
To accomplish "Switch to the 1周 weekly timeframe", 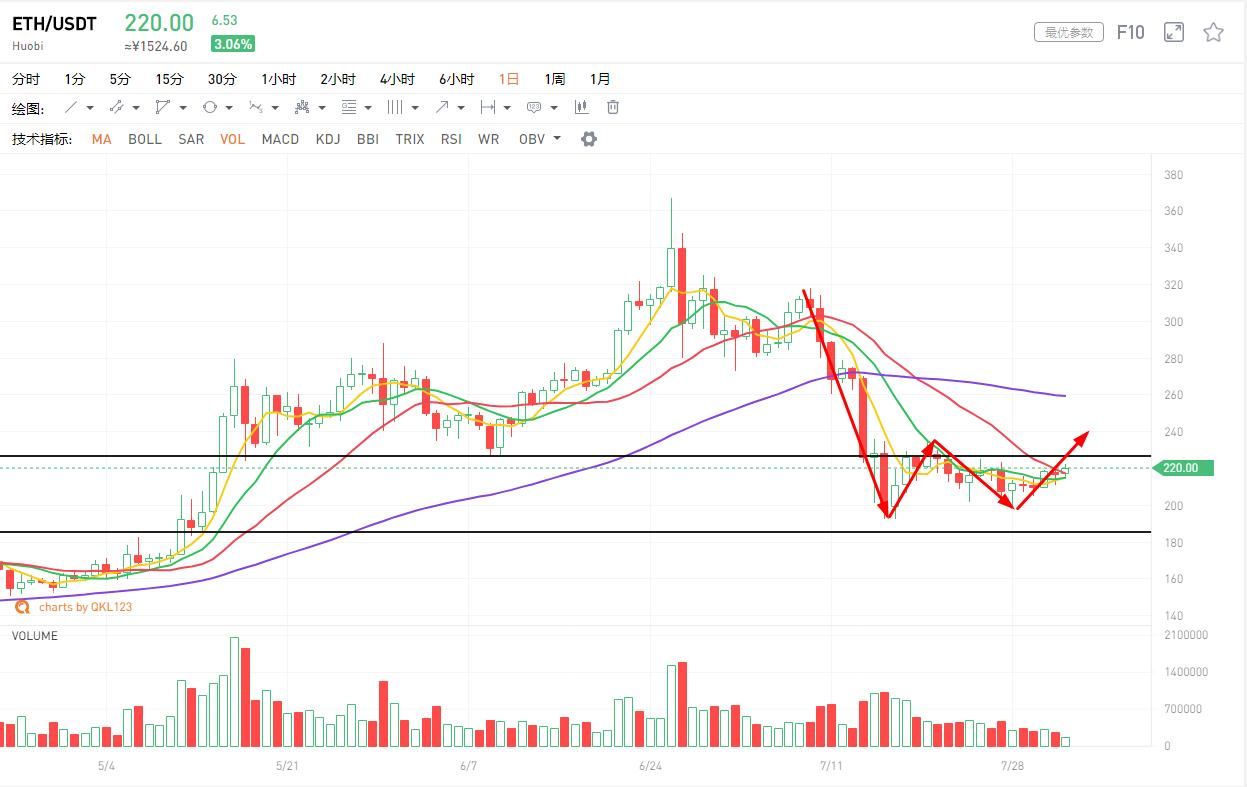I will click(x=554, y=79).
